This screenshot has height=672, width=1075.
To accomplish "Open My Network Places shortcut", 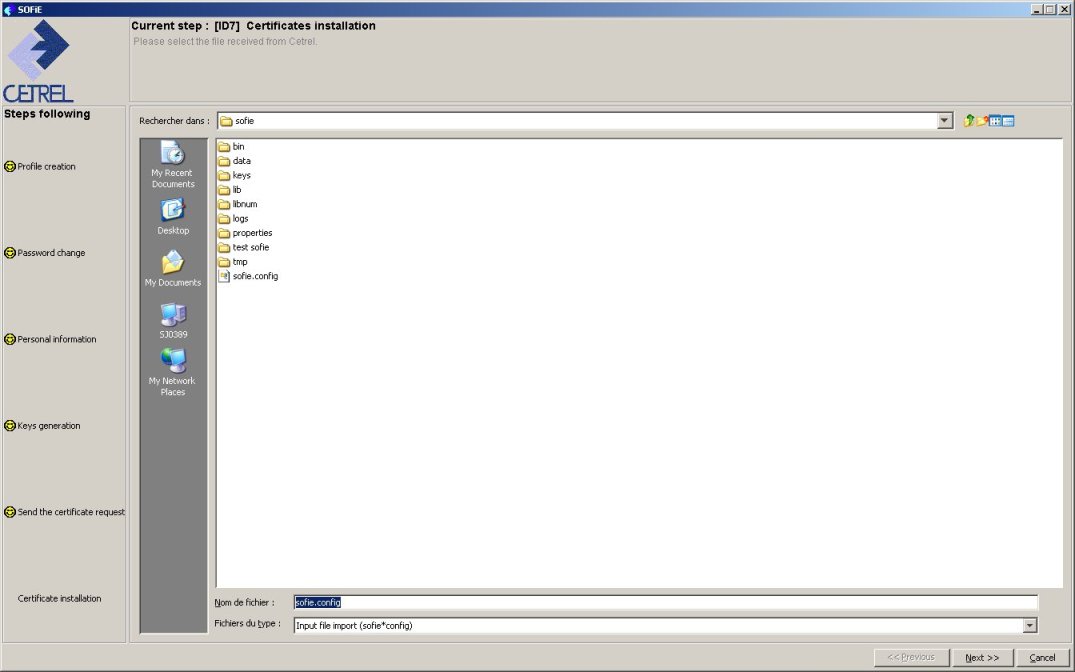I will [x=173, y=372].
